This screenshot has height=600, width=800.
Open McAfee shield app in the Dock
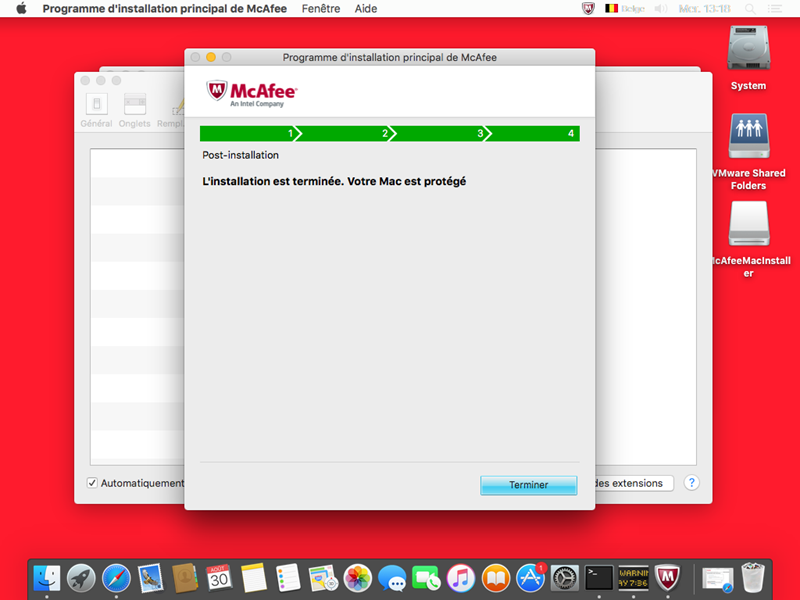tap(667, 578)
